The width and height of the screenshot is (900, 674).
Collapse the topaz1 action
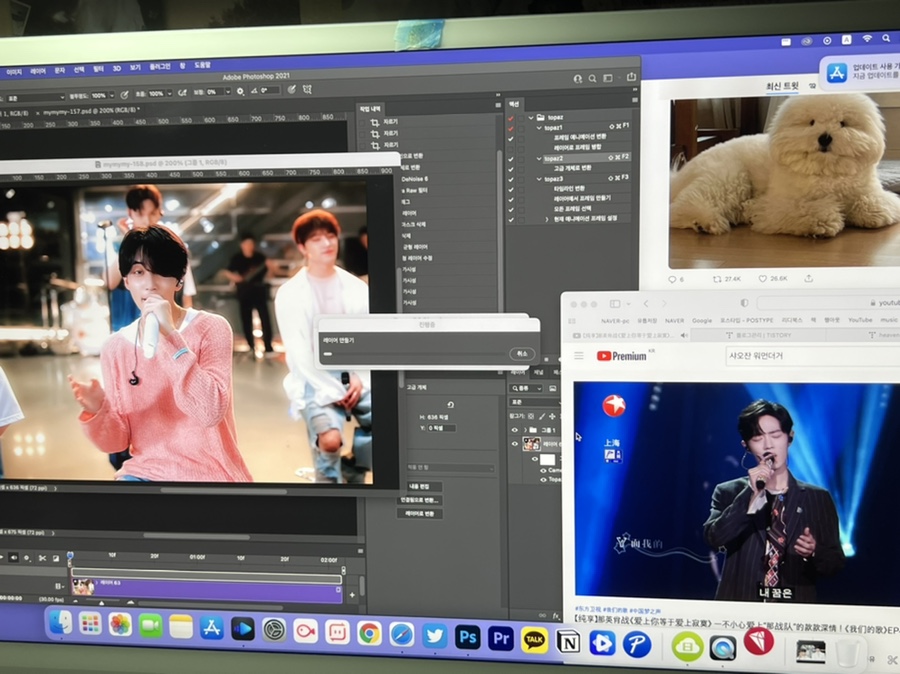(x=539, y=127)
